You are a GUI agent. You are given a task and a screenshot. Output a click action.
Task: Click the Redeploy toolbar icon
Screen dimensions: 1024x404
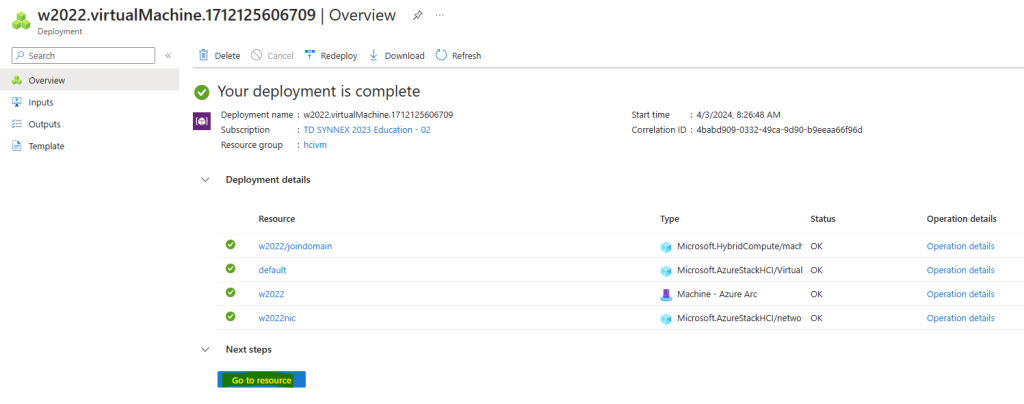310,55
